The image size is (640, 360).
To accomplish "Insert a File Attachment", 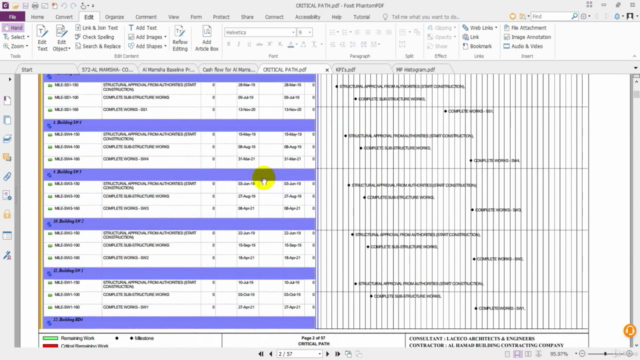I will (525, 28).
